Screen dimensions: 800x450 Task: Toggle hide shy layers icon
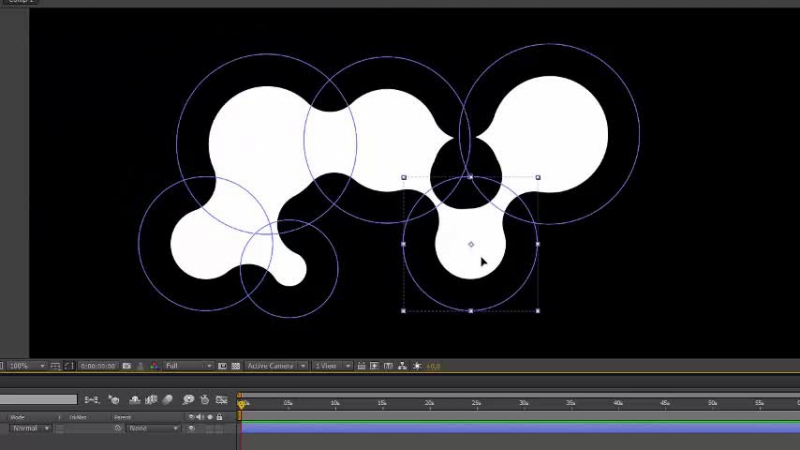coord(135,399)
